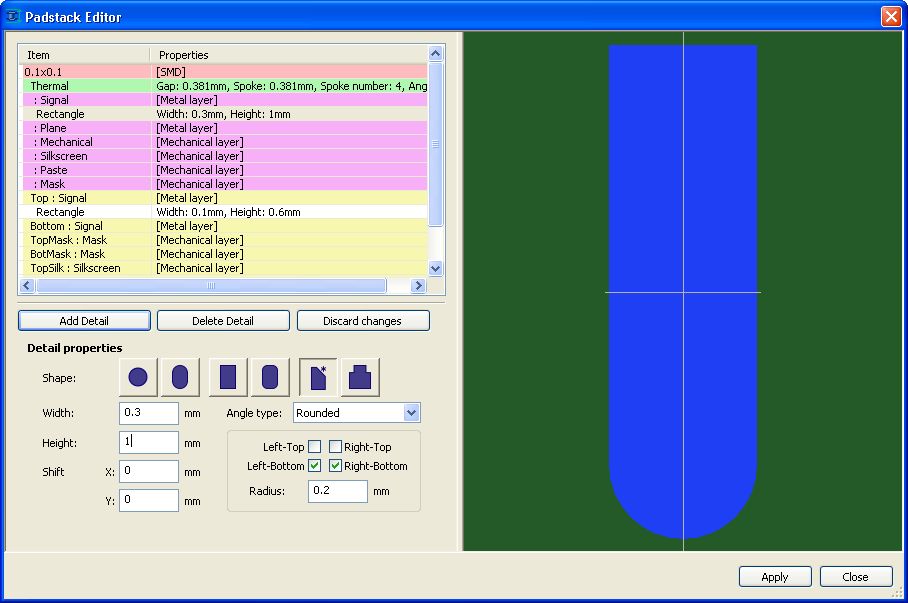Select the polygon T-shaped pad shape
The height and width of the screenshot is (603, 908).
360,377
